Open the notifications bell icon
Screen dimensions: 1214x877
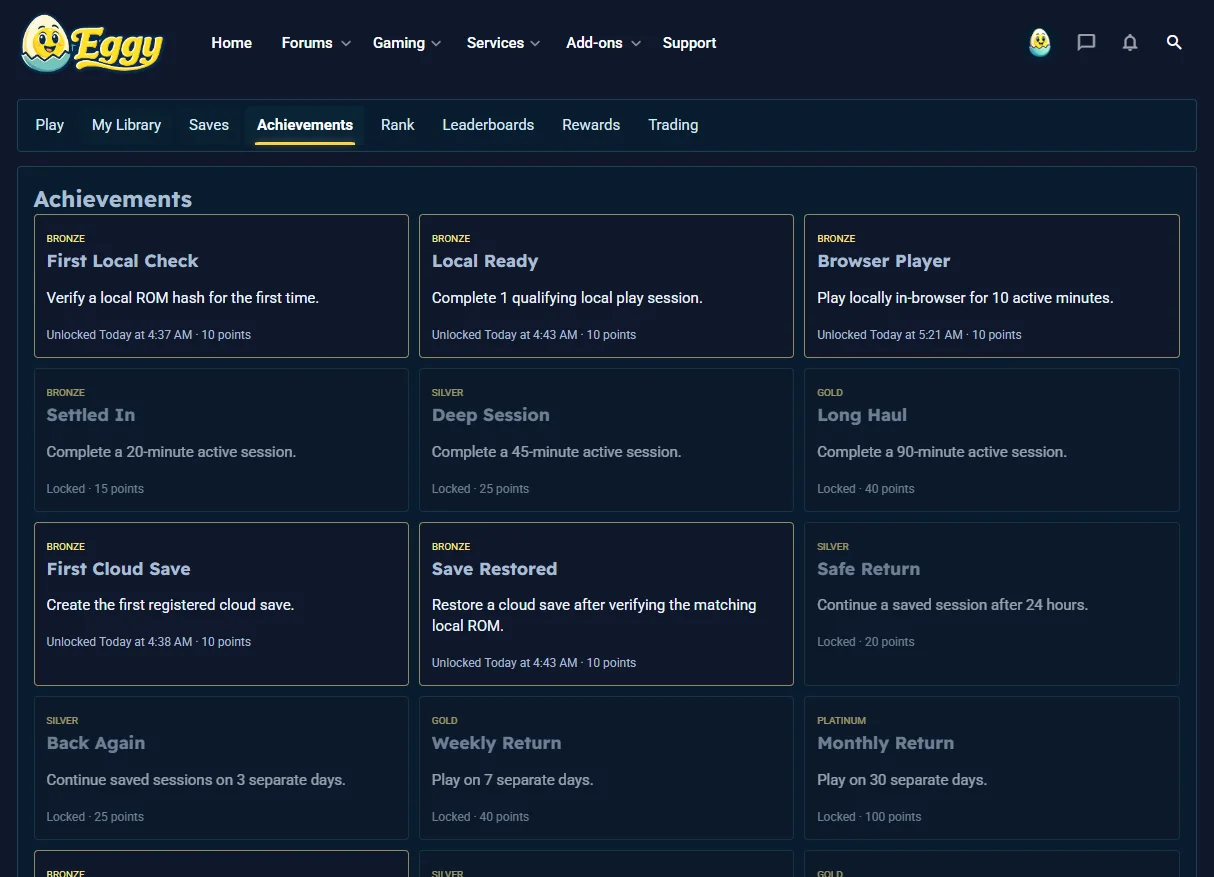1130,43
